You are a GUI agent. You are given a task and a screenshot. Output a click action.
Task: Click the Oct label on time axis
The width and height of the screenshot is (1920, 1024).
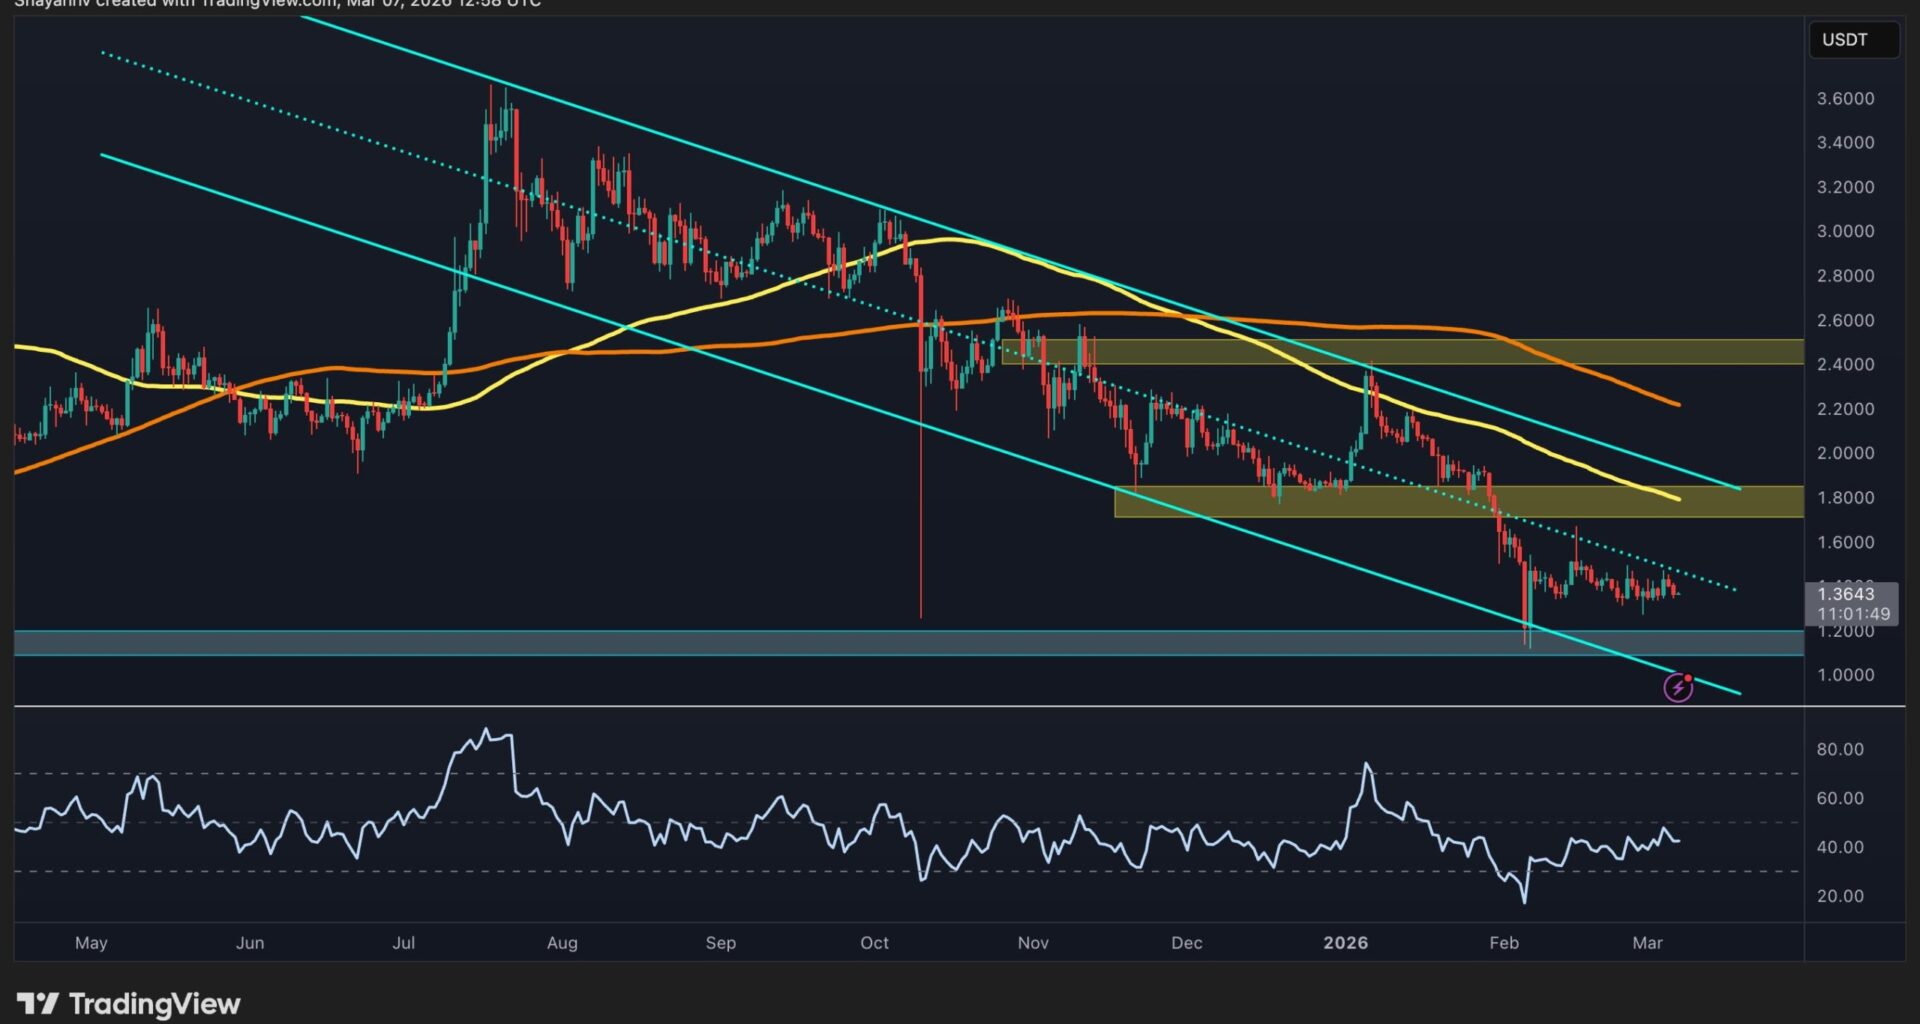pos(874,943)
